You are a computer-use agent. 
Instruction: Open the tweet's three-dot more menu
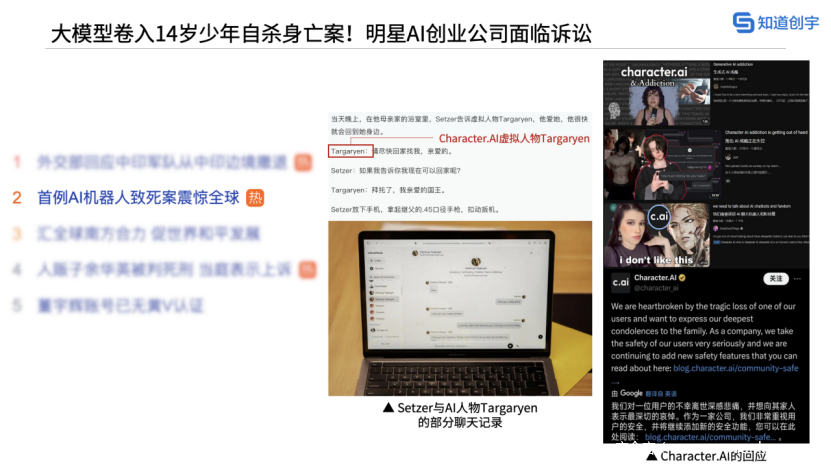point(798,279)
